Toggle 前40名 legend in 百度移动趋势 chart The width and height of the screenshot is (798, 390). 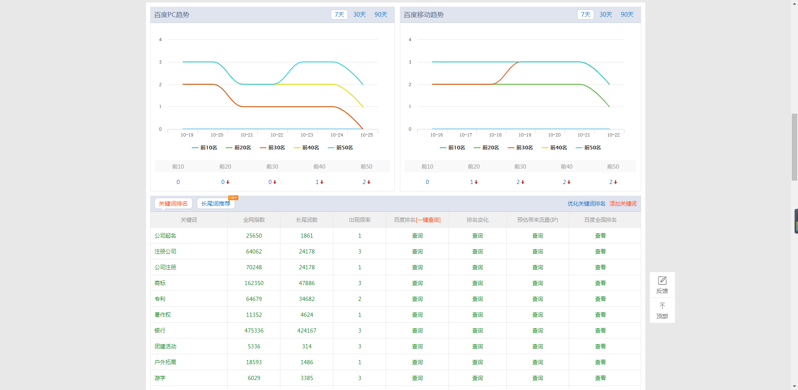[x=554, y=148]
